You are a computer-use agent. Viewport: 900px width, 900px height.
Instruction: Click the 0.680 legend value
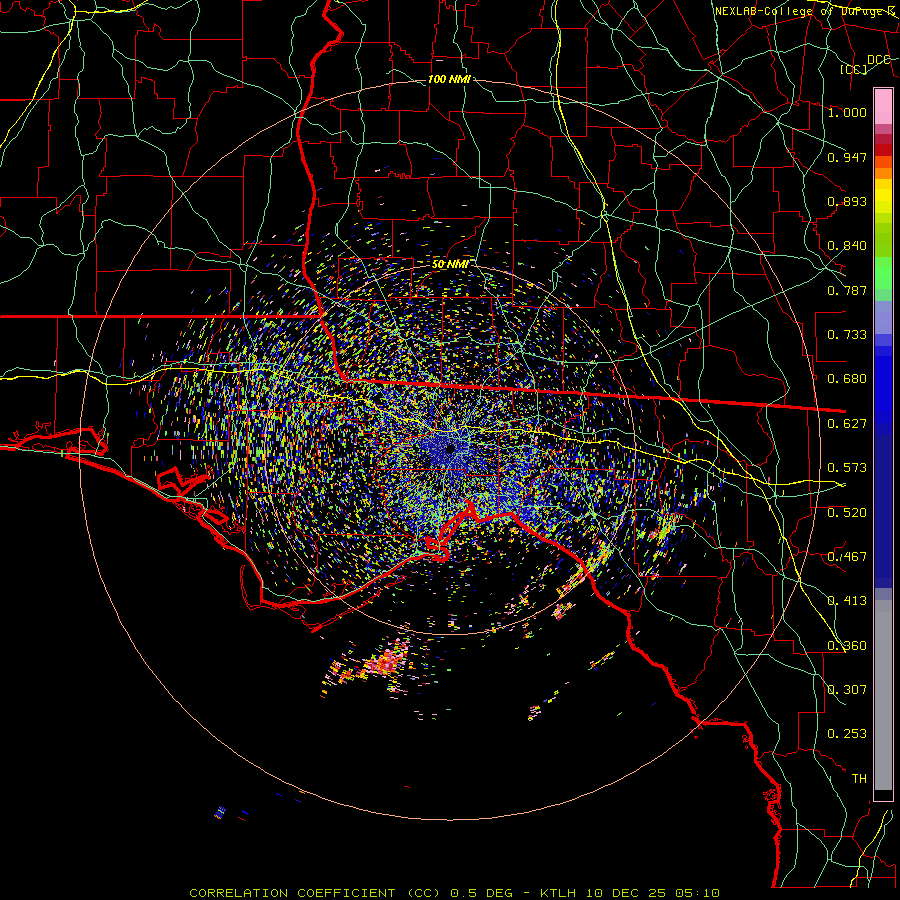click(x=847, y=379)
